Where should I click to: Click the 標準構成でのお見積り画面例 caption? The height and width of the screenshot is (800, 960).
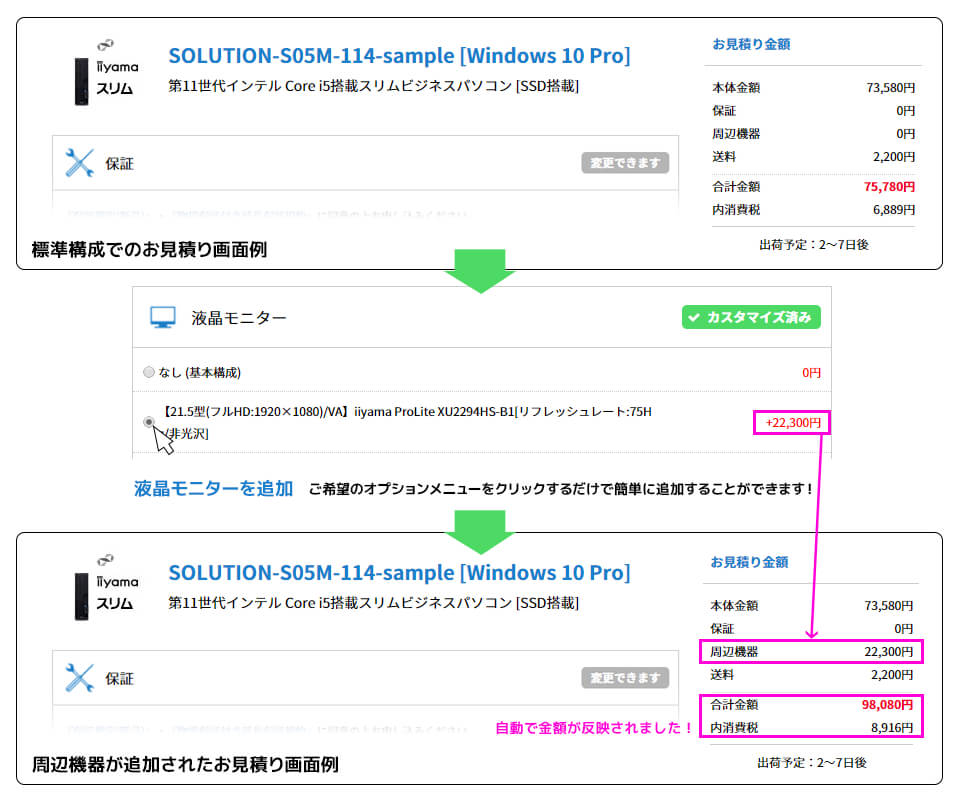(149, 249)
